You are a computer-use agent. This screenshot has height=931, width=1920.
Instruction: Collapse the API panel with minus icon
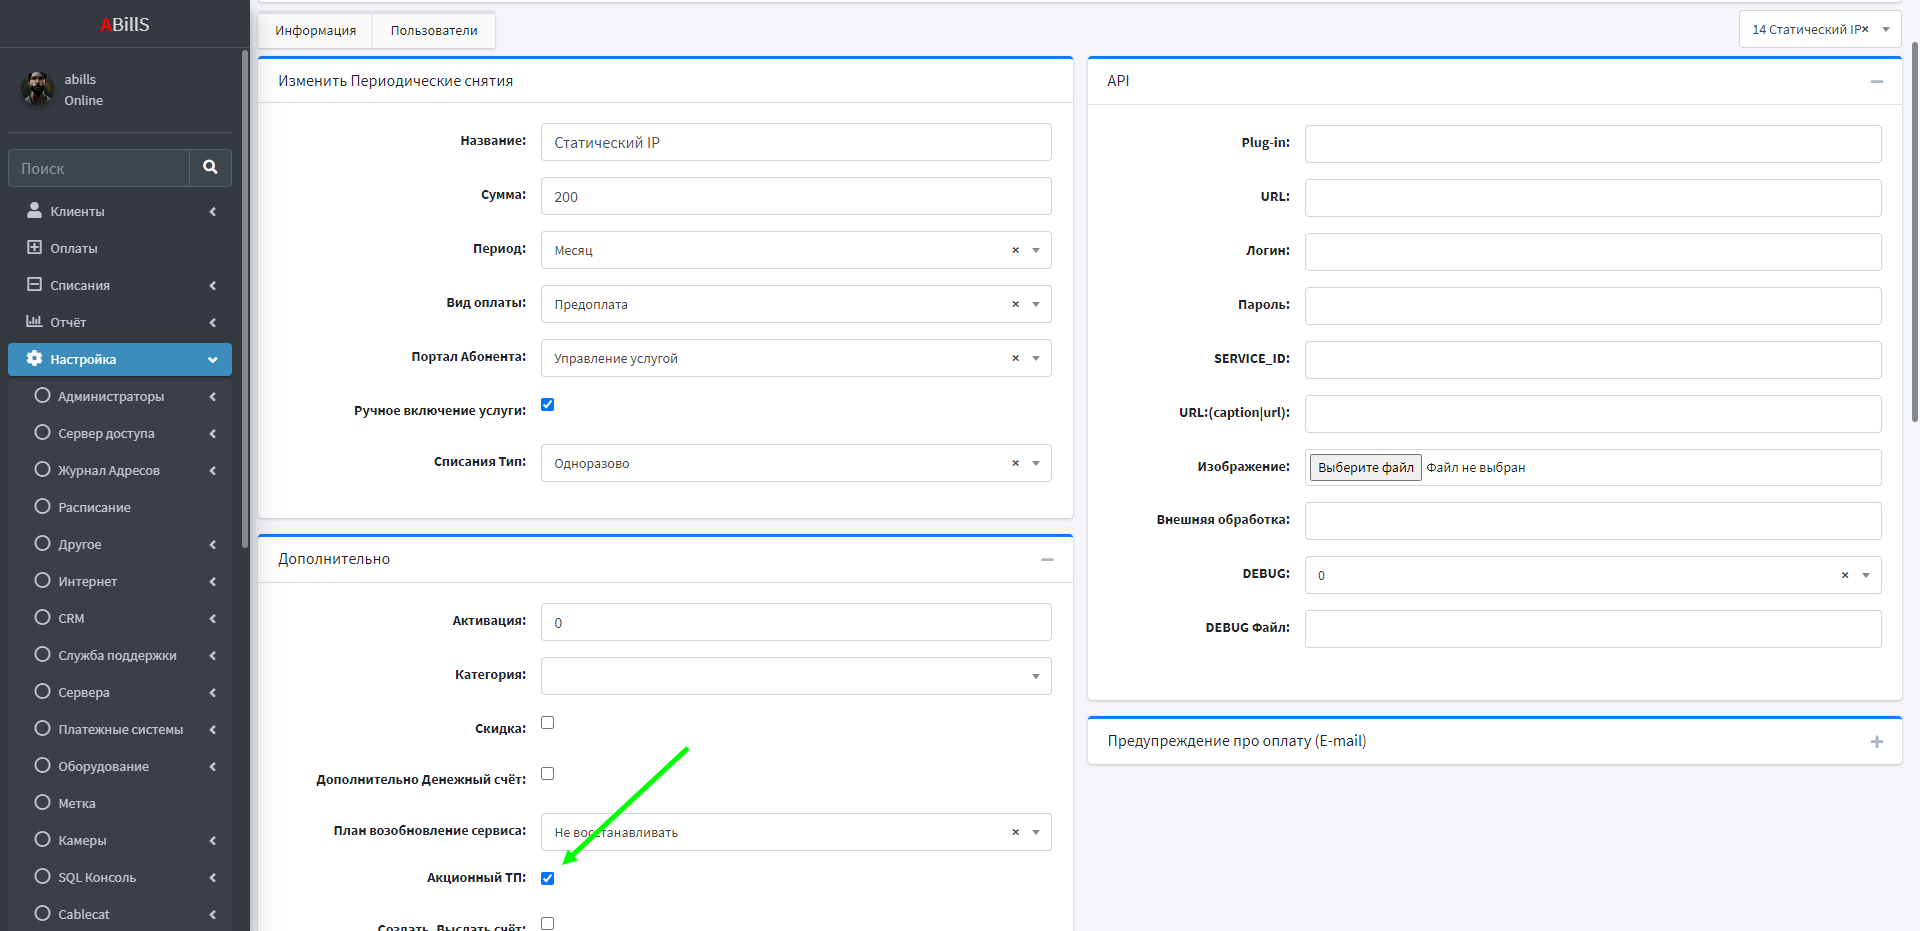(1876, 82)
